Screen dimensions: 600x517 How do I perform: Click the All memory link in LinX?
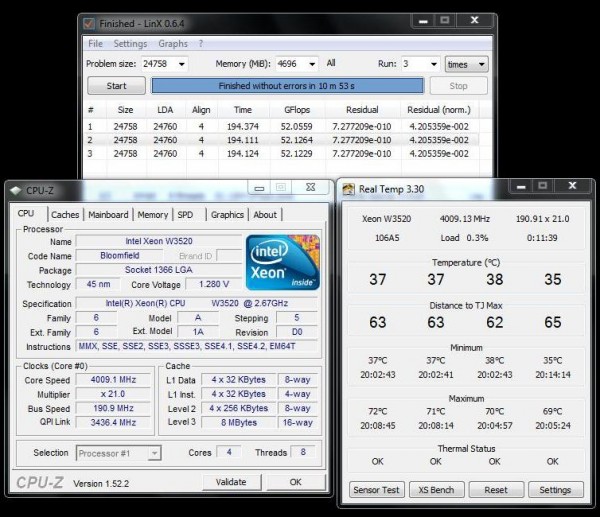(x=331, y=63)
